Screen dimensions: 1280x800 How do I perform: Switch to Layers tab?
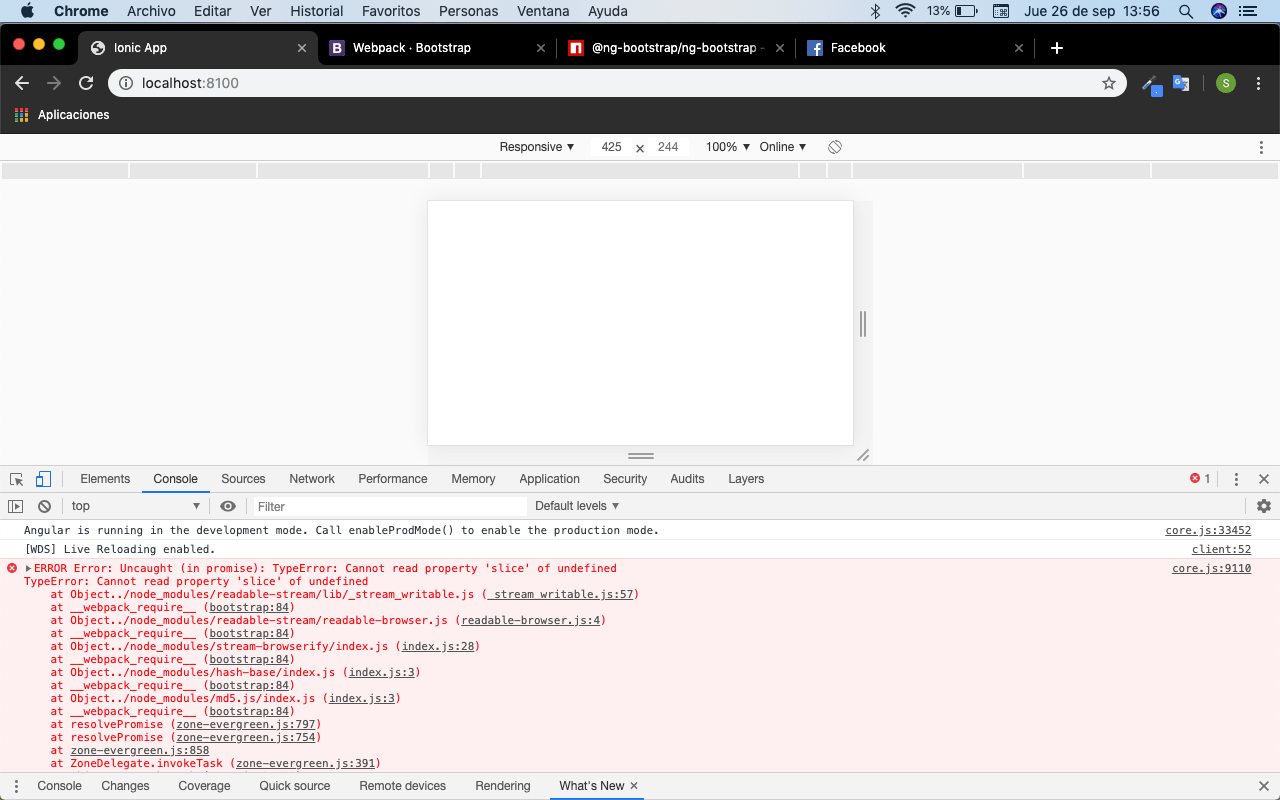(x=746, y=479)
